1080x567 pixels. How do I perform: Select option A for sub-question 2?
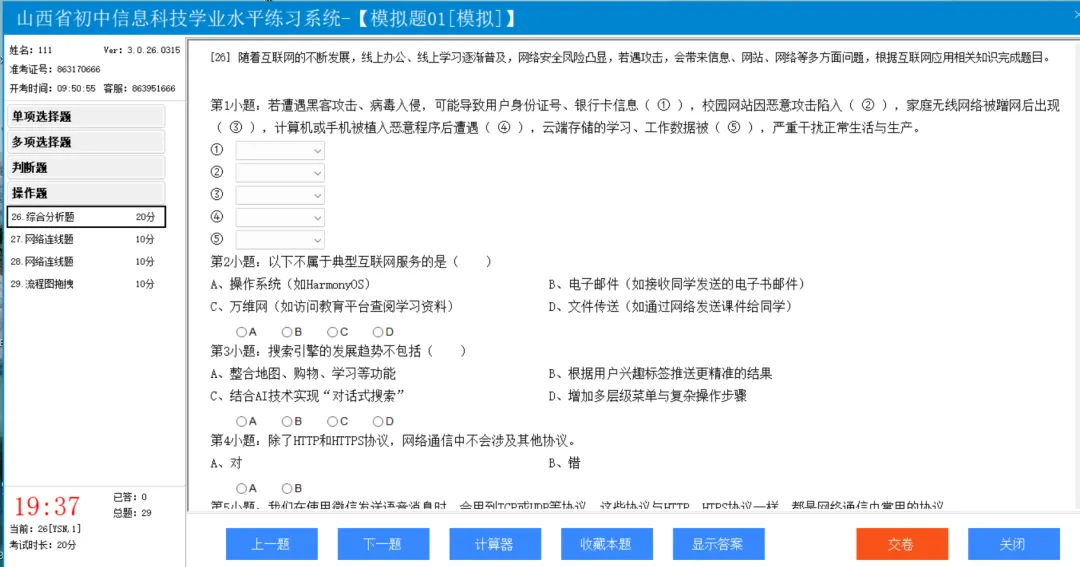[x=242, y=332]
